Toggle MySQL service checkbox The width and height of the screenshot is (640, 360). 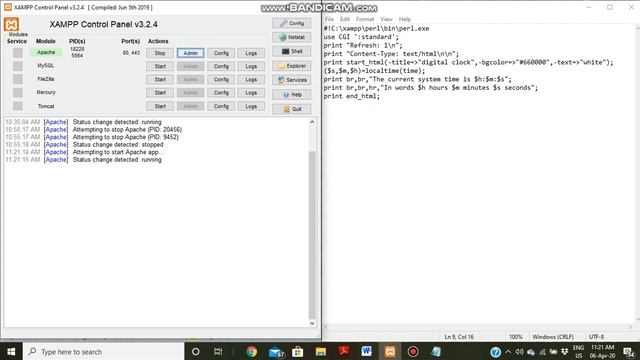18,66
